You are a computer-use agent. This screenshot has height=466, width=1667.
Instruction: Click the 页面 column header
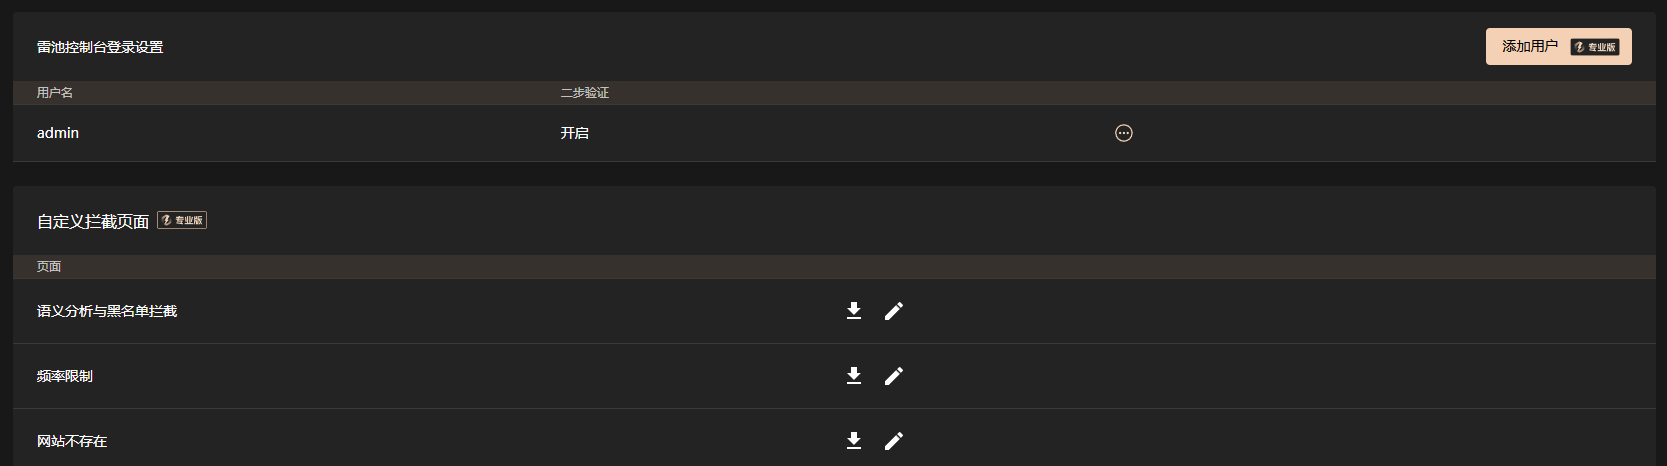click(49, 267)
